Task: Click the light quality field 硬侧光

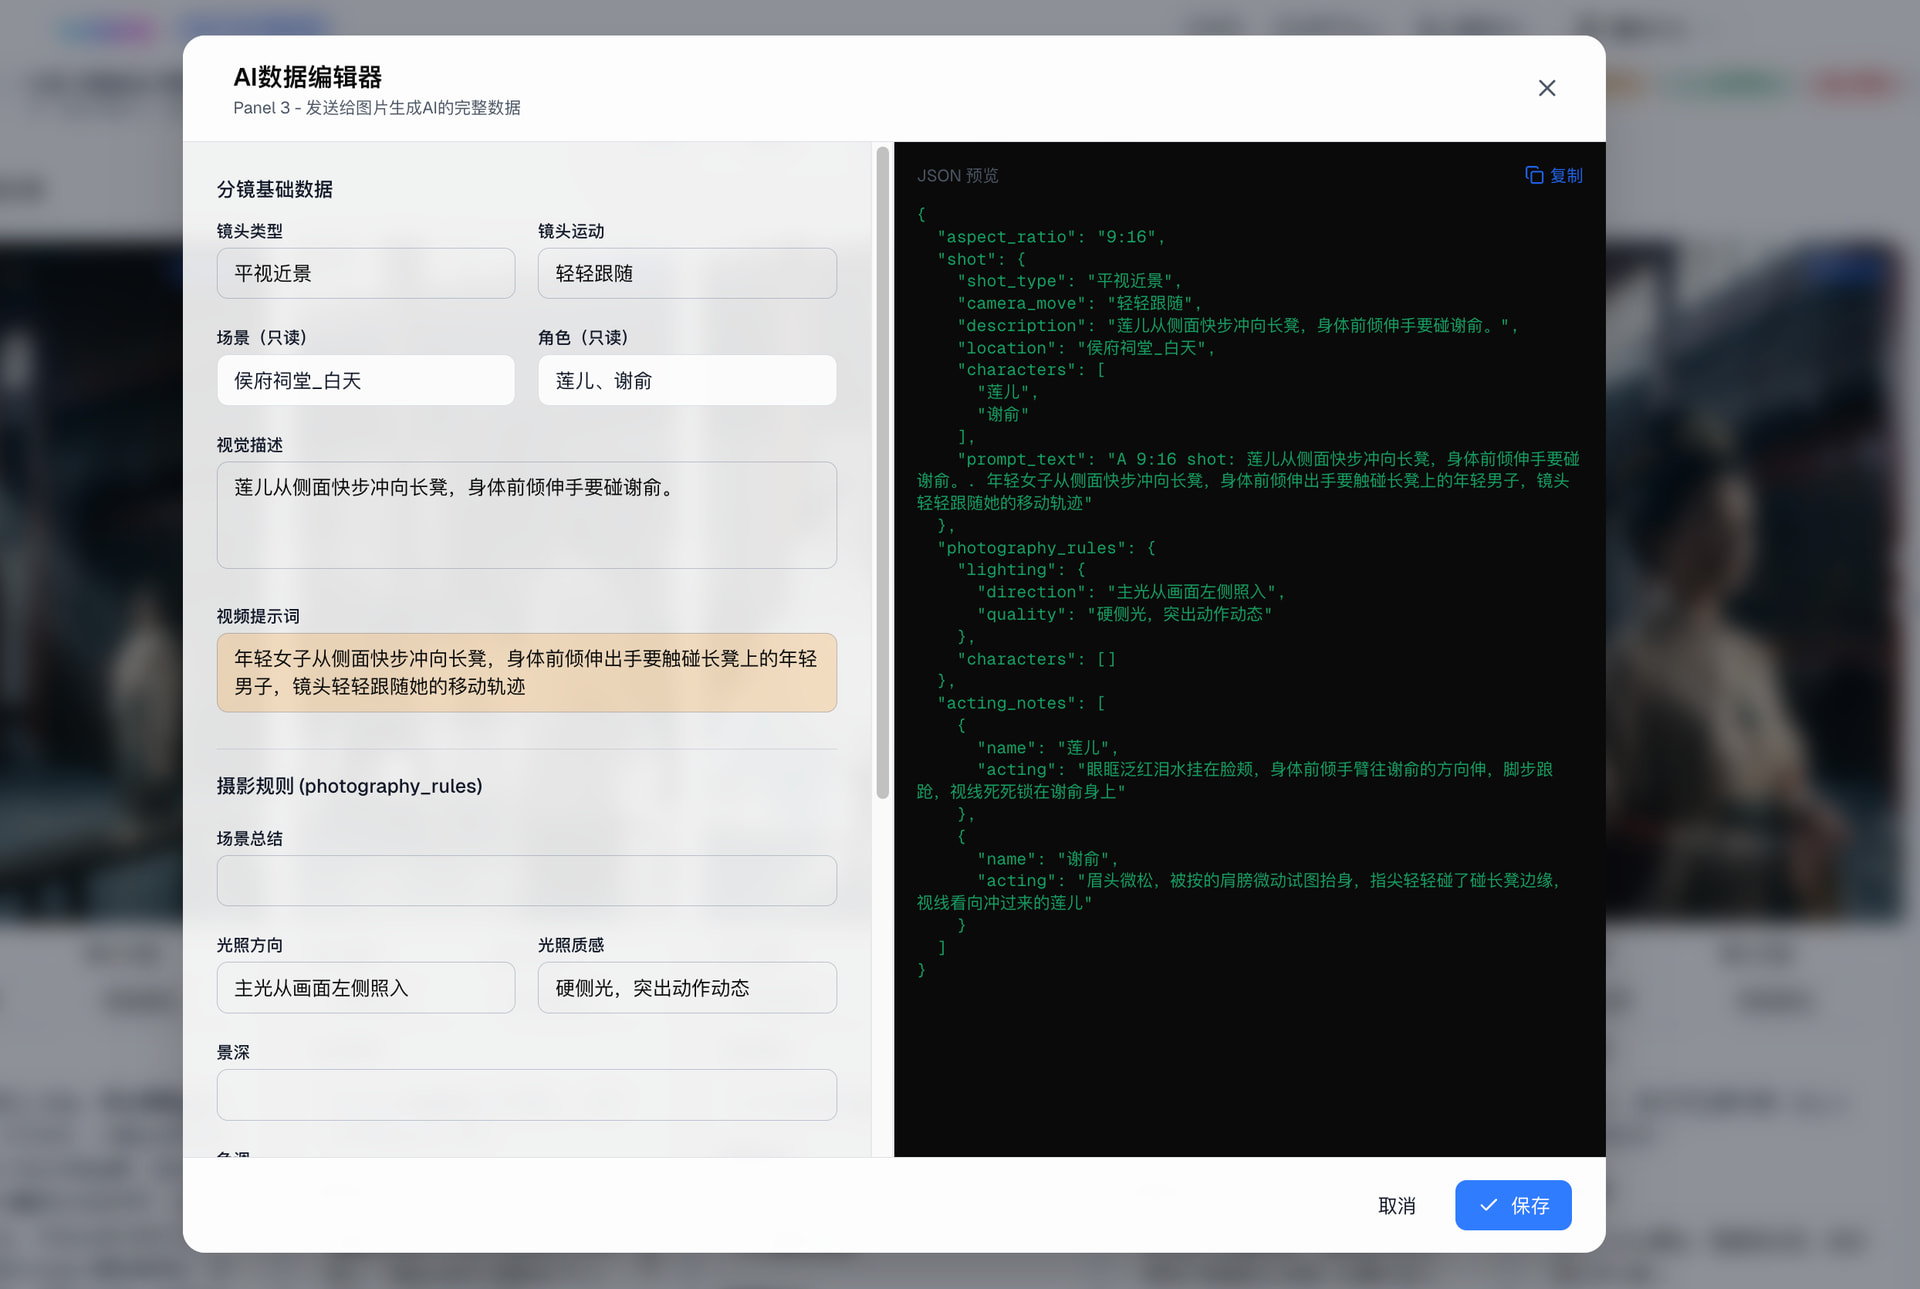Action: coord(686,987)
